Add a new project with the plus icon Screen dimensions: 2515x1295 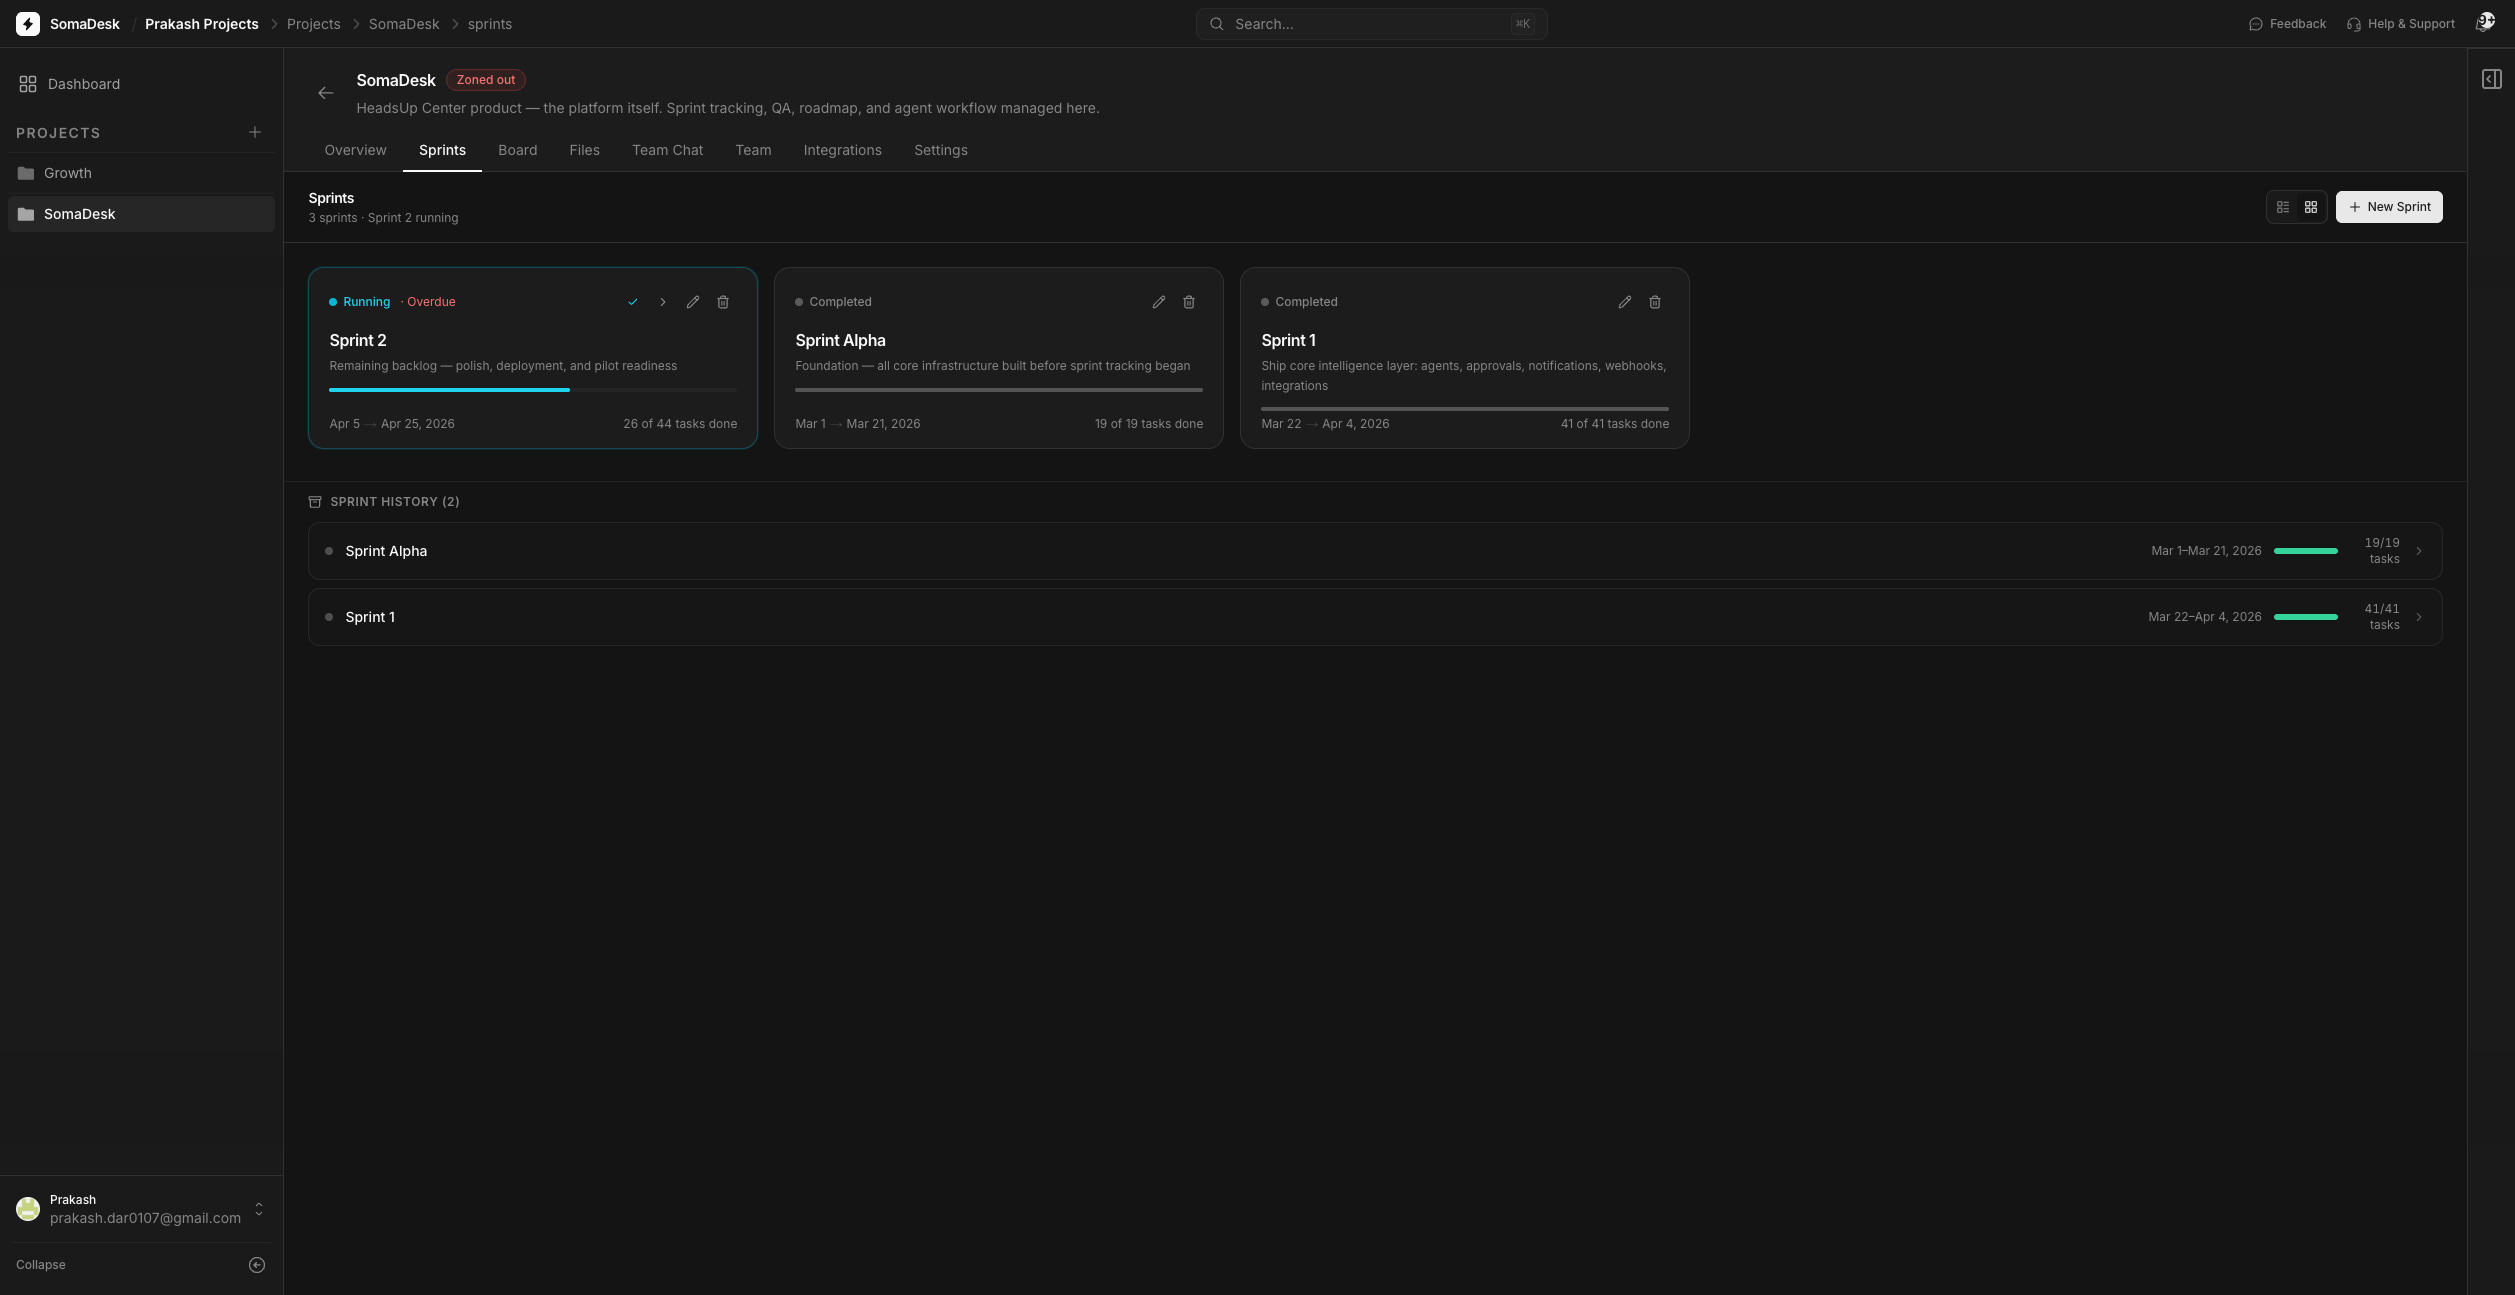(255, 132)
